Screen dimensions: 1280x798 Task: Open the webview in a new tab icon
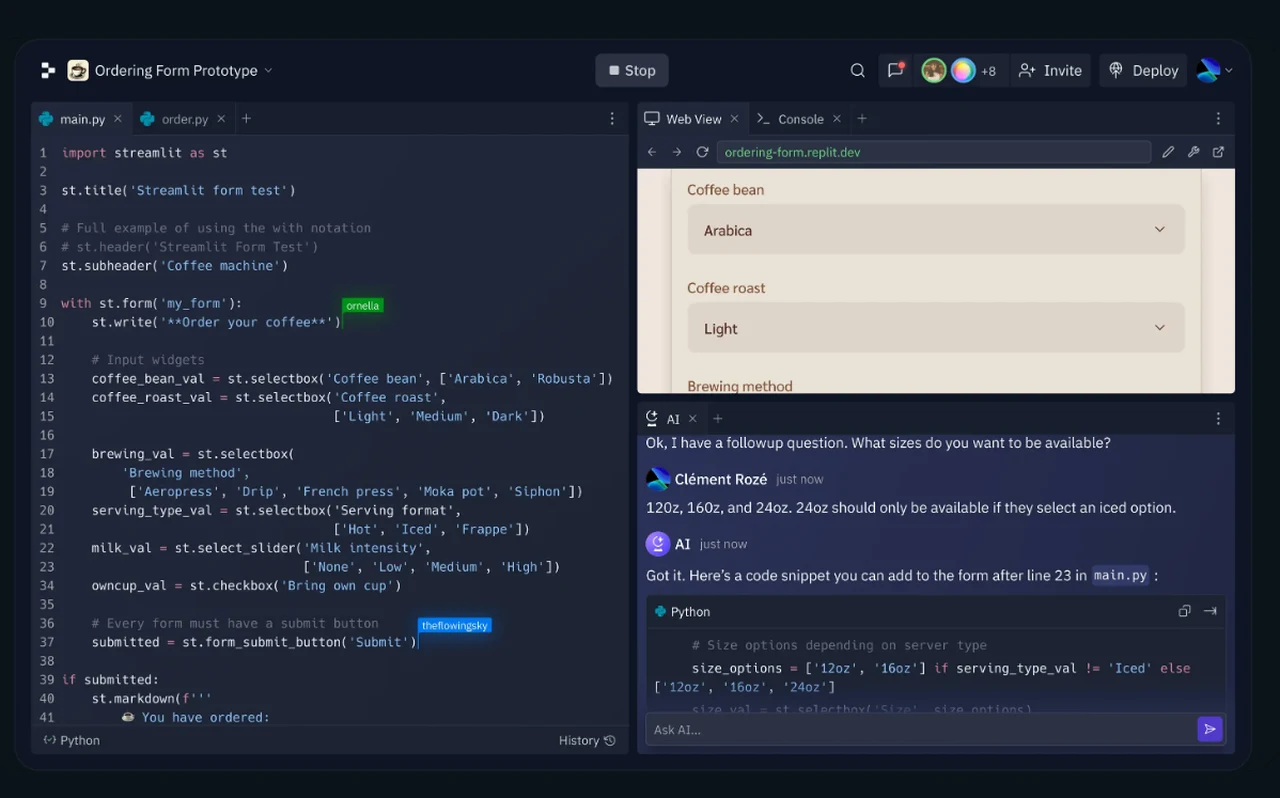pyautogui.click(x=1217, y=151)
